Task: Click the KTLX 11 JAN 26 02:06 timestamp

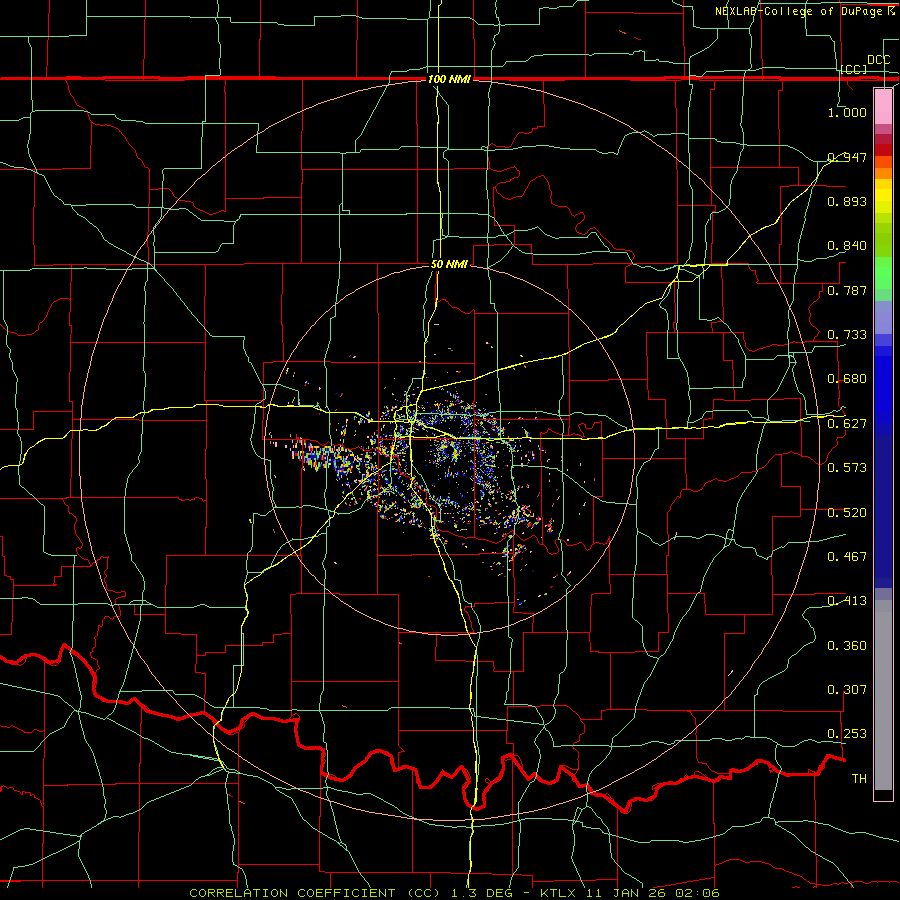Action: click(x=630, y=893)
